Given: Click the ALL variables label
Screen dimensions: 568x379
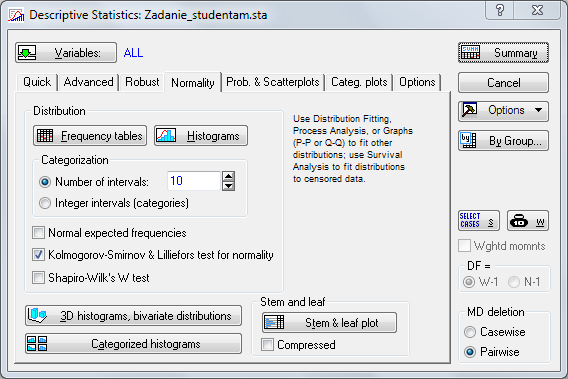Looking at the screenshot, I should click(x=133, y=53).
